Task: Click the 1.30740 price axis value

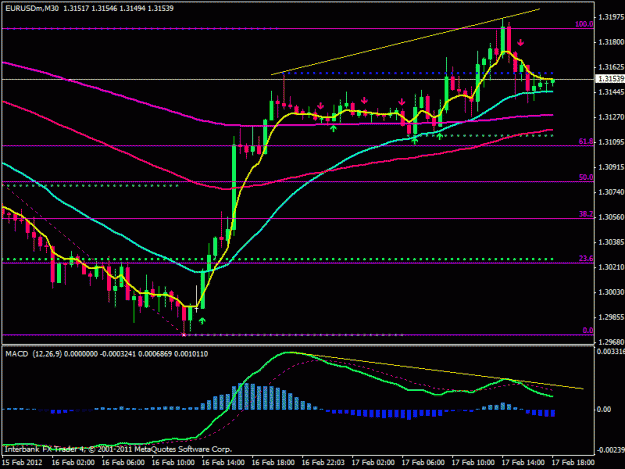Action: point(611,192)
